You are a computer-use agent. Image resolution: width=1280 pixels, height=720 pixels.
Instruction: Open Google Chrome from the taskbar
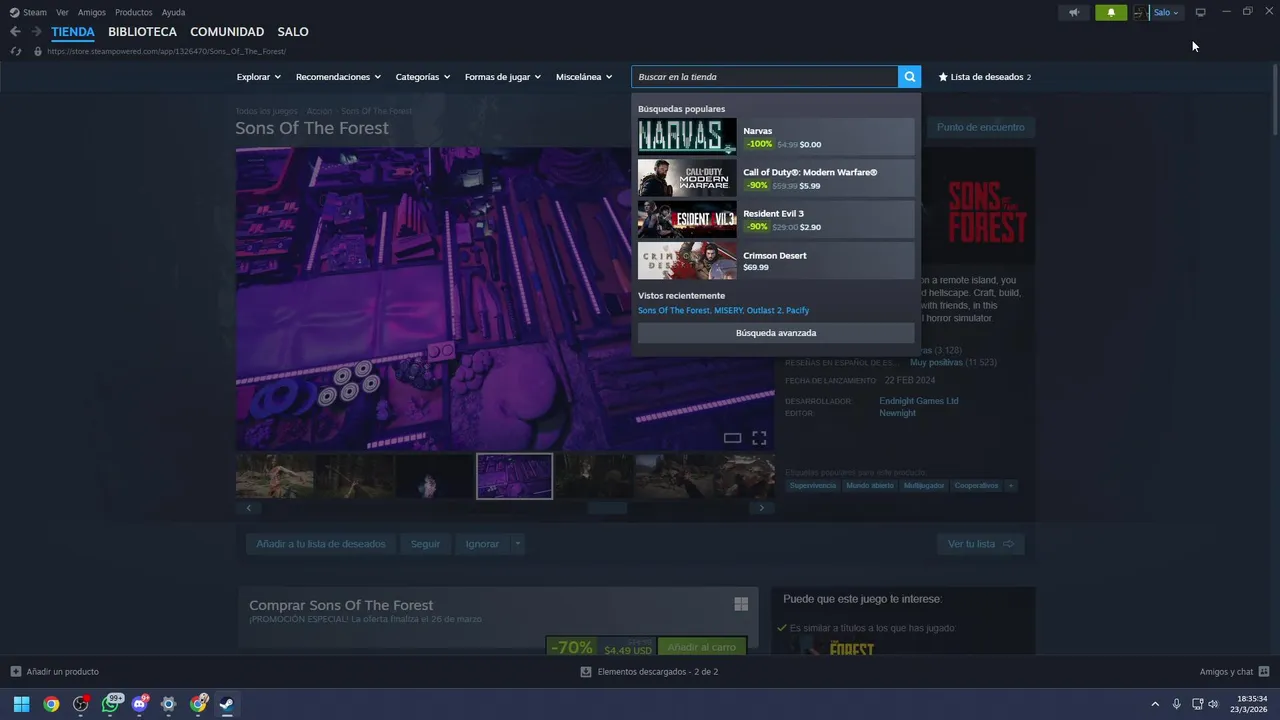pos(51,704)
